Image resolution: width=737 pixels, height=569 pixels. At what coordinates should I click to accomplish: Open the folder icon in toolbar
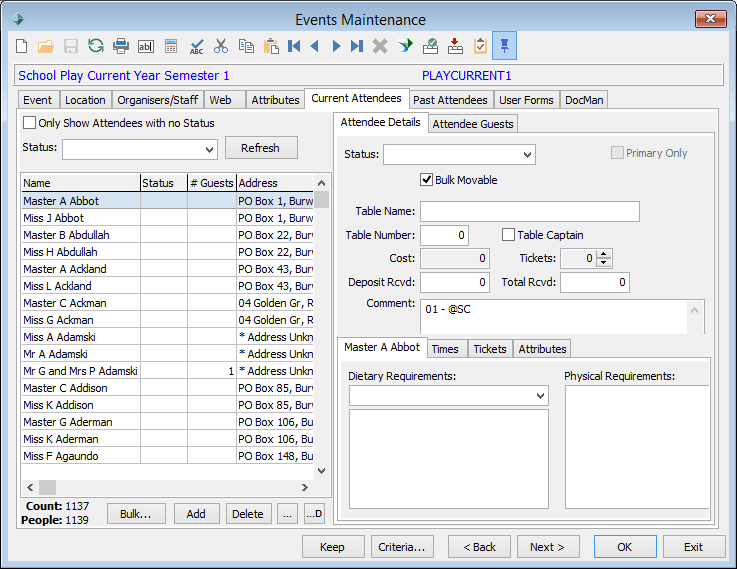coord(46,46)
